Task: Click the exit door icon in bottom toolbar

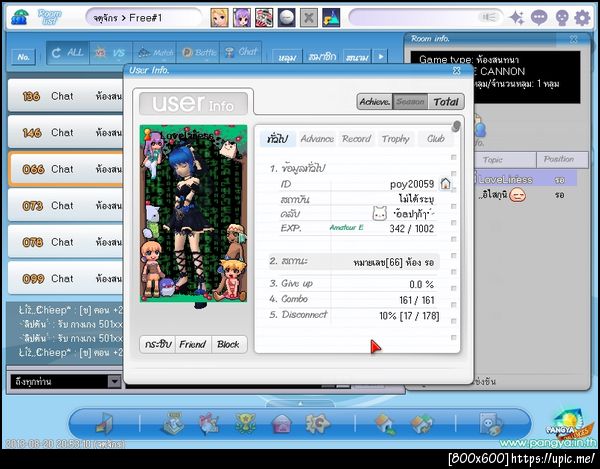Action: [104, 424]
